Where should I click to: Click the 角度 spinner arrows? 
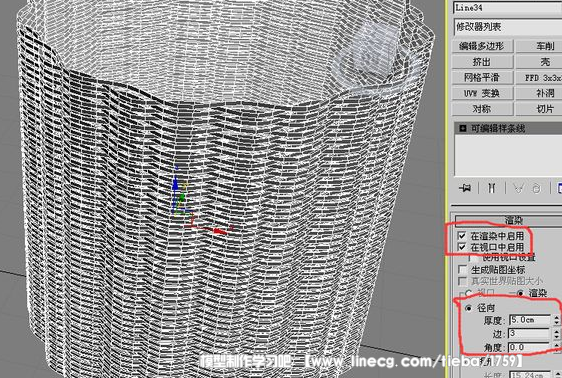[557, 347]
